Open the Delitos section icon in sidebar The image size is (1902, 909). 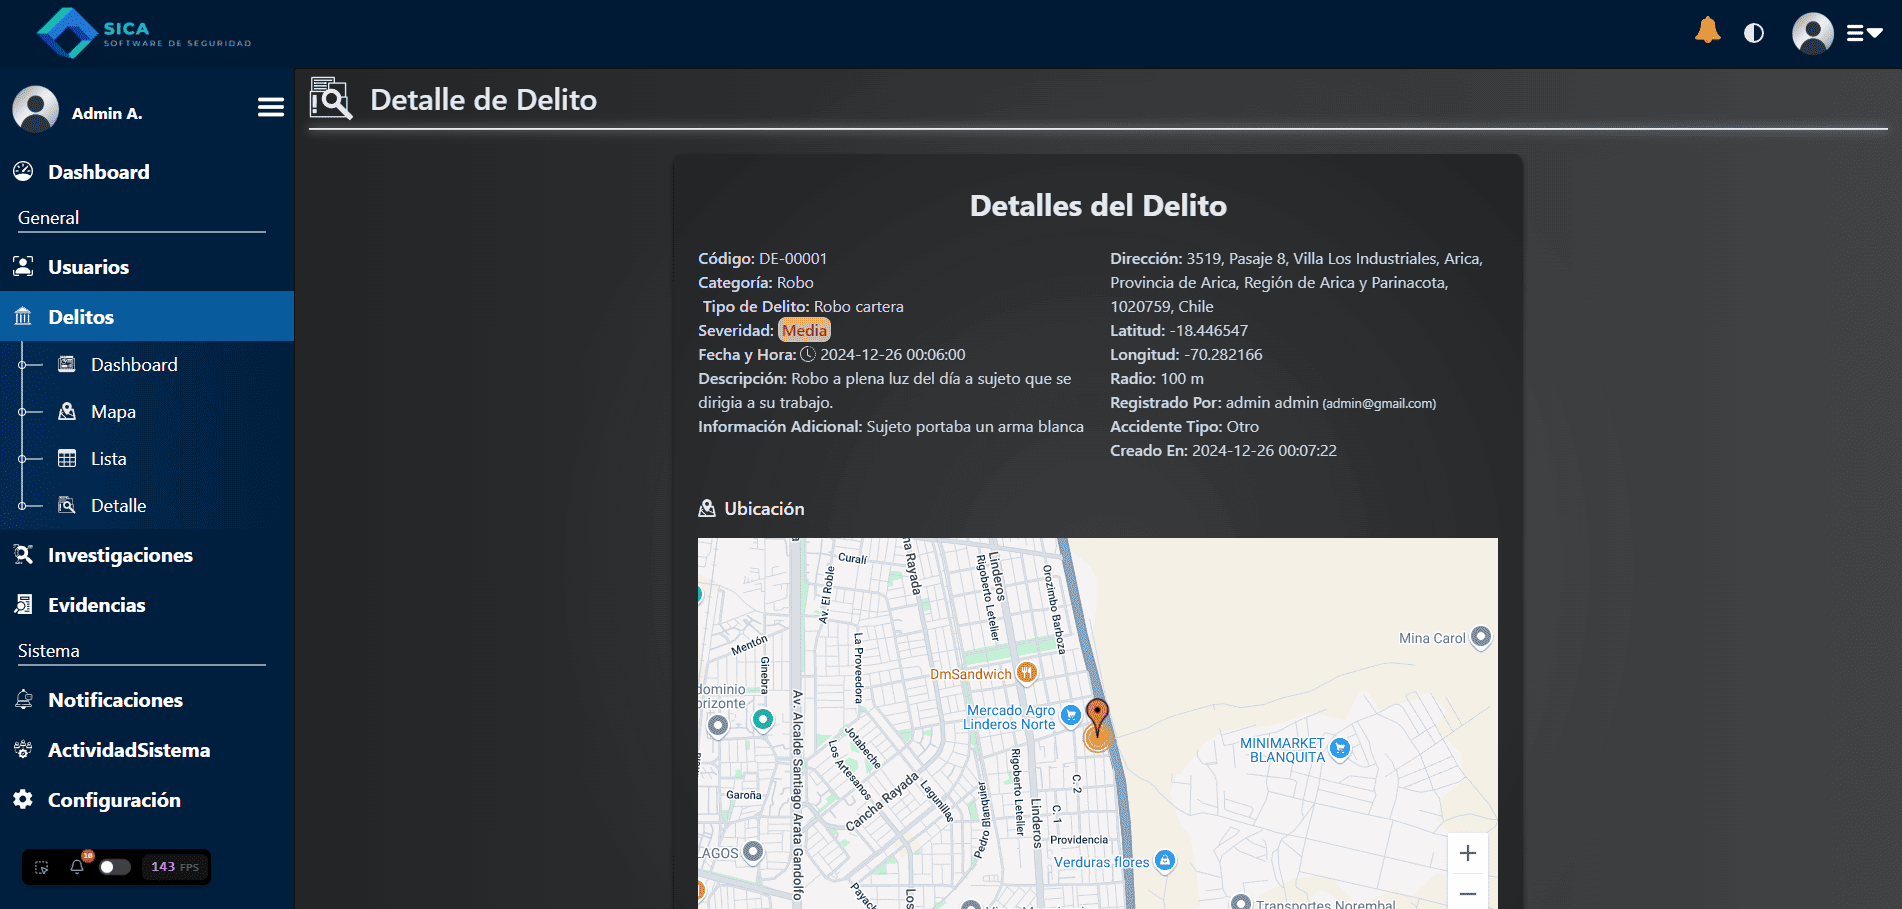(22, 316)
